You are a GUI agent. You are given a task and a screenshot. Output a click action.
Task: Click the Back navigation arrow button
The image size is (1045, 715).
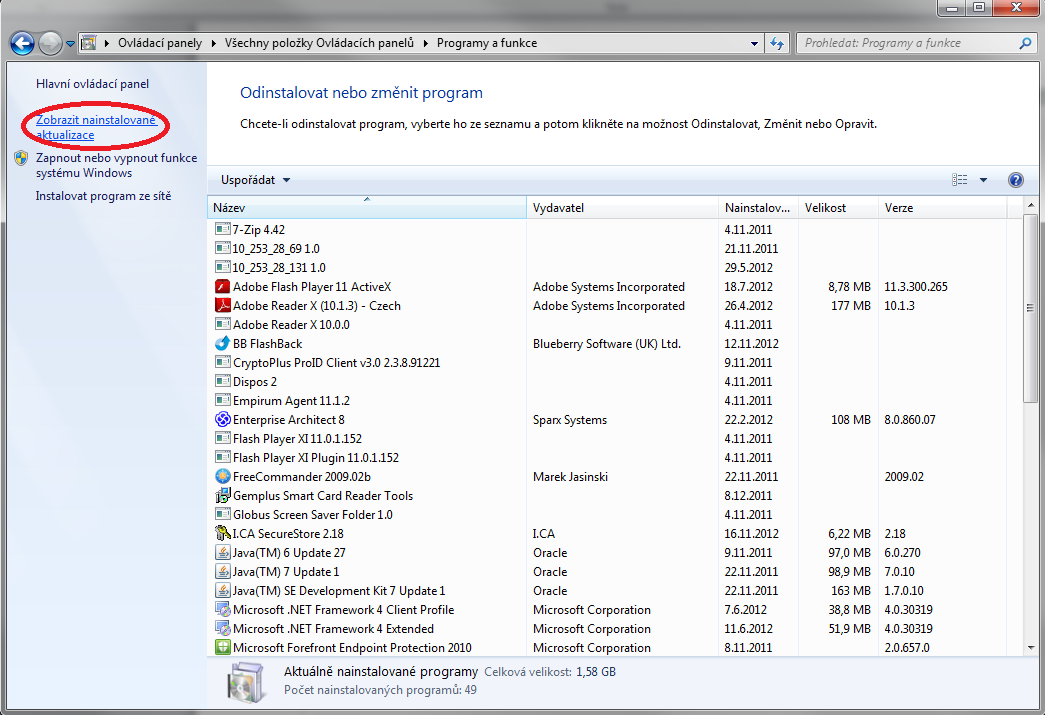(x=22, y=43)
